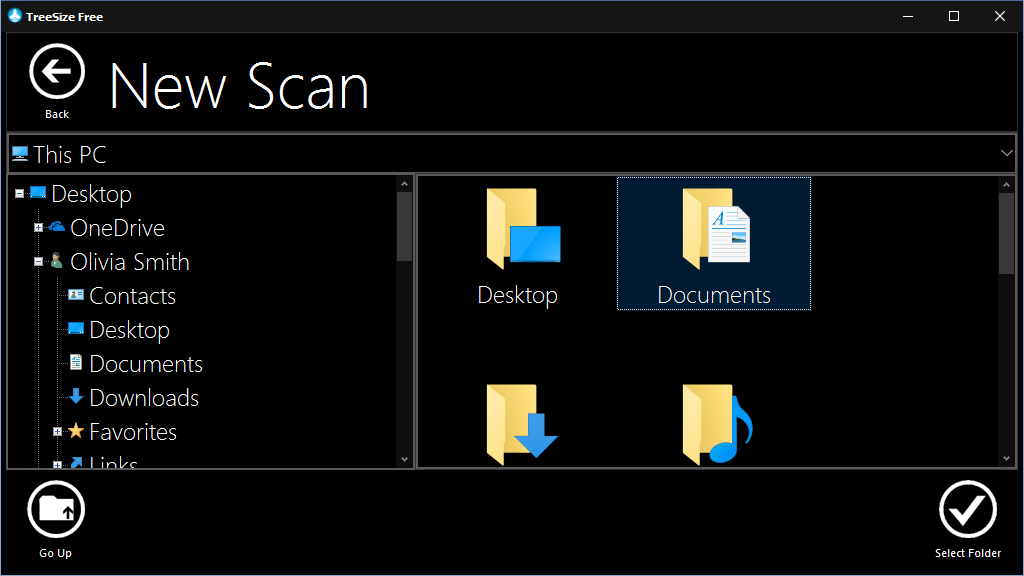1024x576 pixels.
Task: Click the tree panel scroll up arrow
Action: [x=404, y=184]
